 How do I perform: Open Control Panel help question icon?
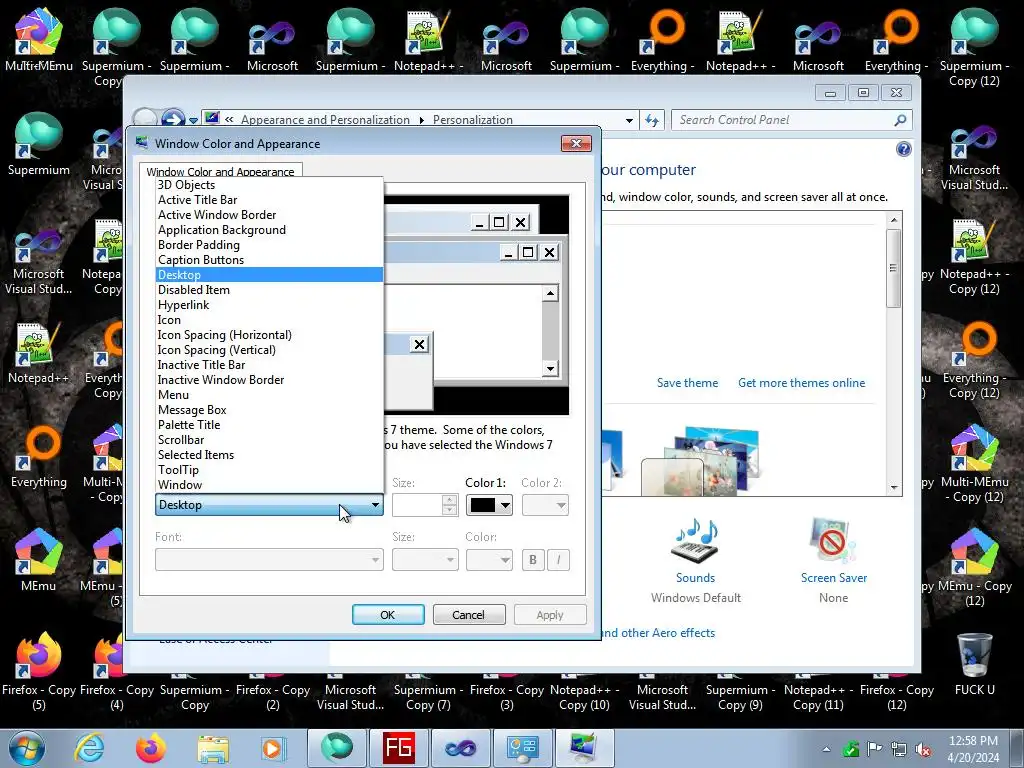pos(904,150)
